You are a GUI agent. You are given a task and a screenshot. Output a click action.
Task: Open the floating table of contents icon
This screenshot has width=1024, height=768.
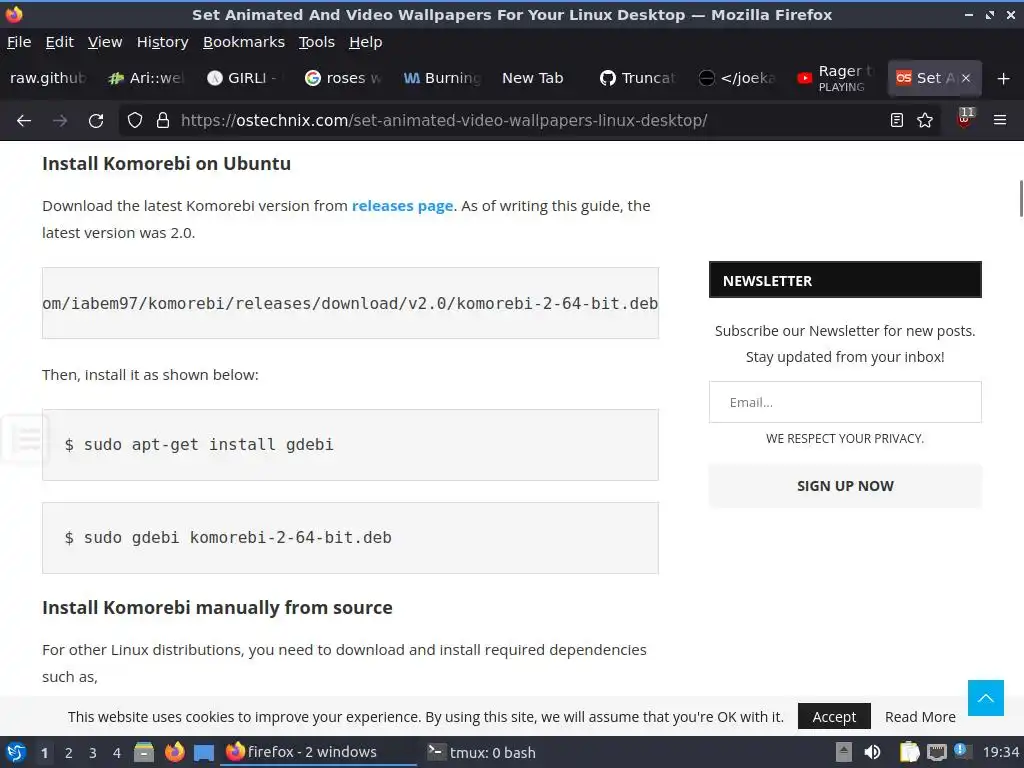[25, 439]
